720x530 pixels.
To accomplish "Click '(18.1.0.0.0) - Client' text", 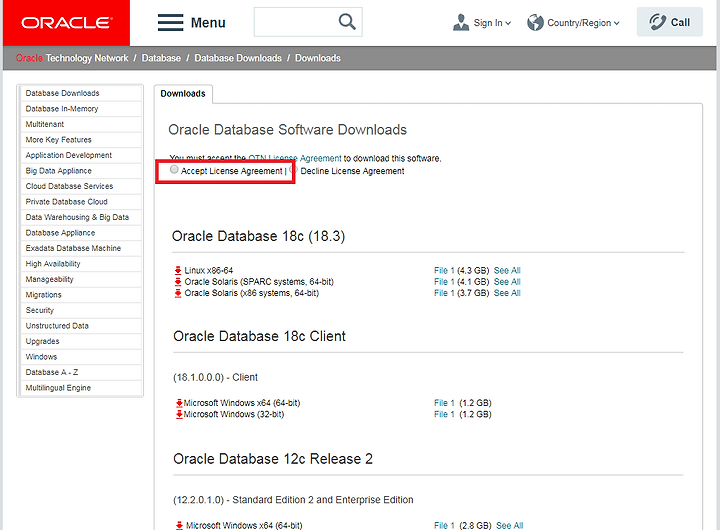I will pyautogui.click(x=215, y=378).
